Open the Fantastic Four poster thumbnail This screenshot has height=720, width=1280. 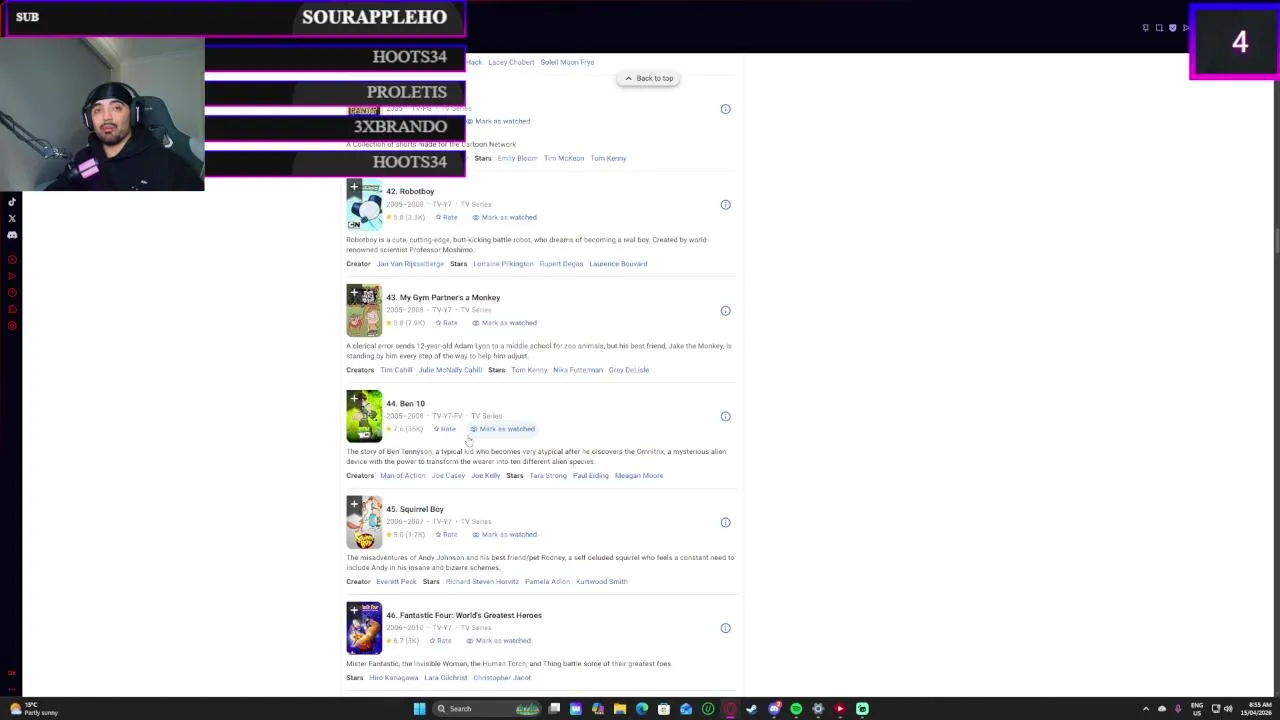(364, 628)
